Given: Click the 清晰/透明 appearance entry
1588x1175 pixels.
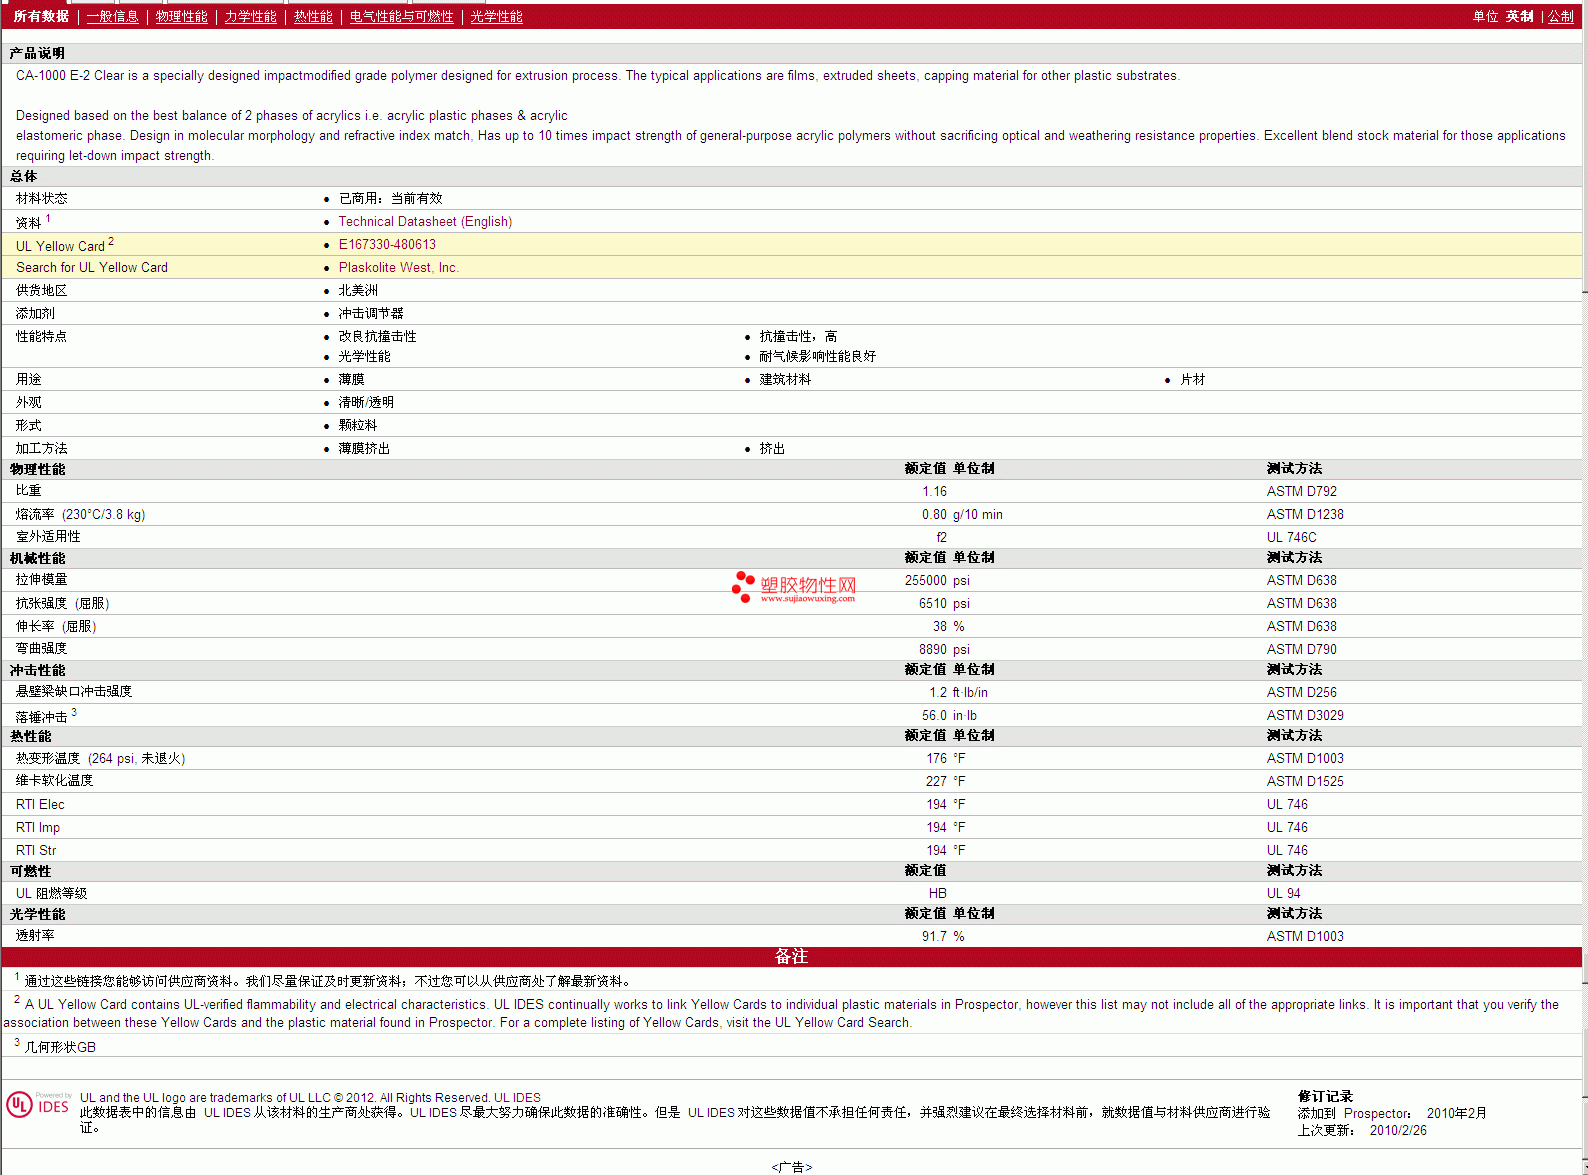Looking at the screenshot, I should coord(366,403).
